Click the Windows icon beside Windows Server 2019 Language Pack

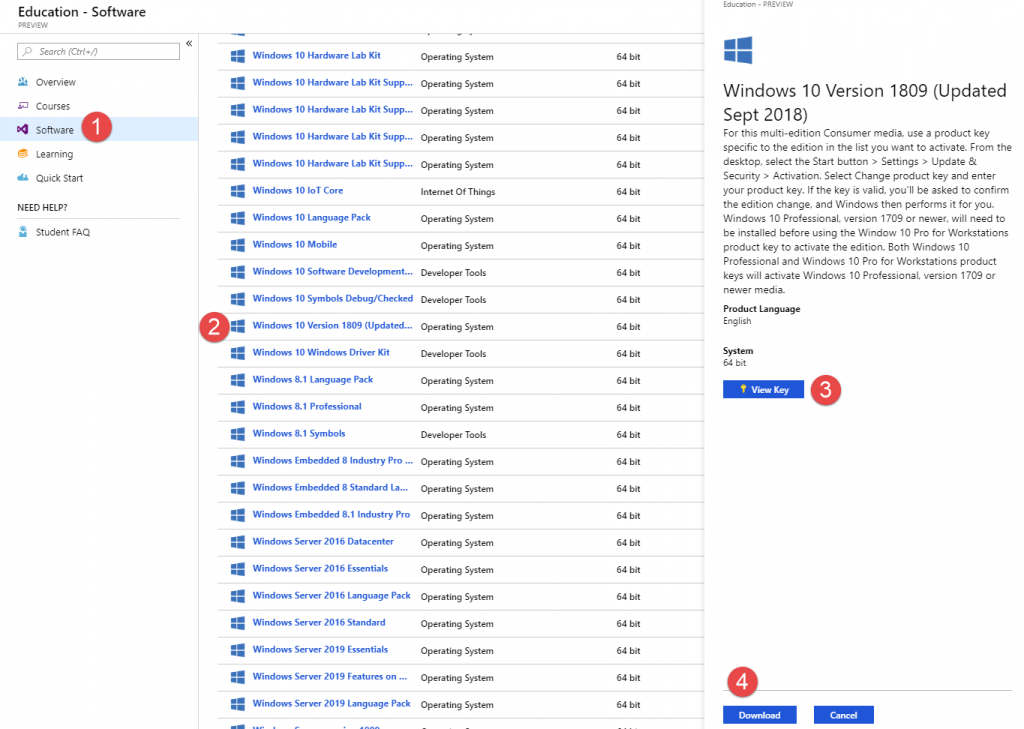tap(238, 704)
